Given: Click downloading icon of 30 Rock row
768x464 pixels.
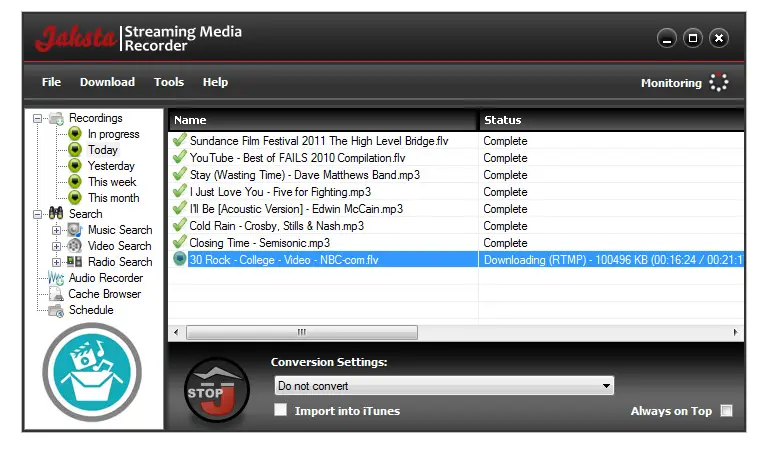Looking at the screenshot, I should [180, 259].
